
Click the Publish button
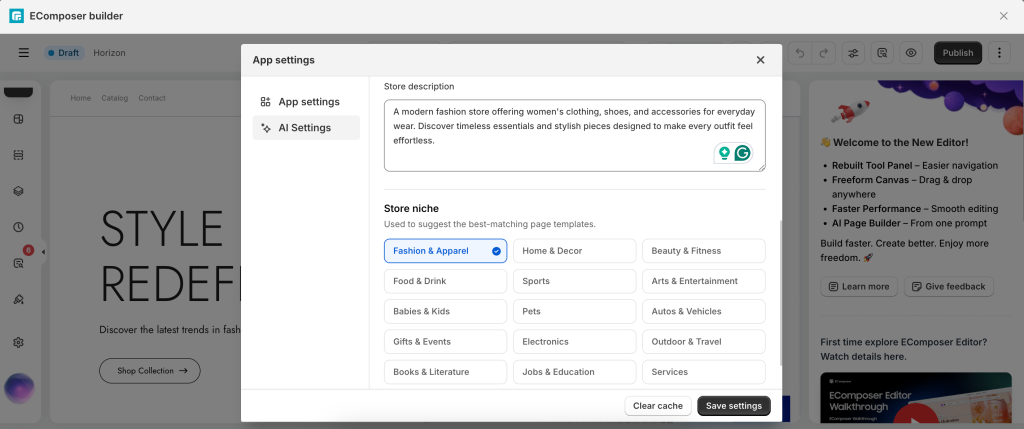[x=957, y=53]
